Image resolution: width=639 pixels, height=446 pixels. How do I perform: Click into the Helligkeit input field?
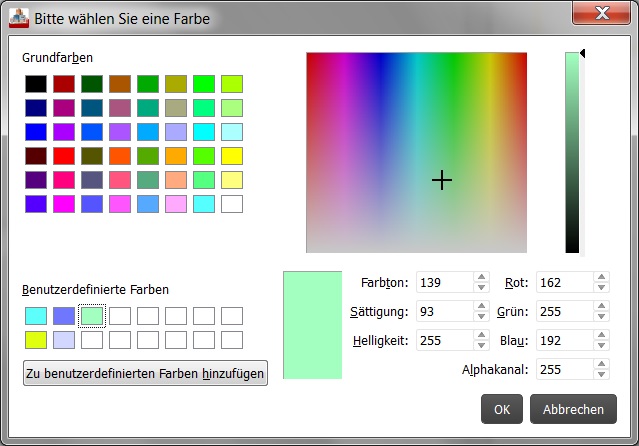(444, 340)
